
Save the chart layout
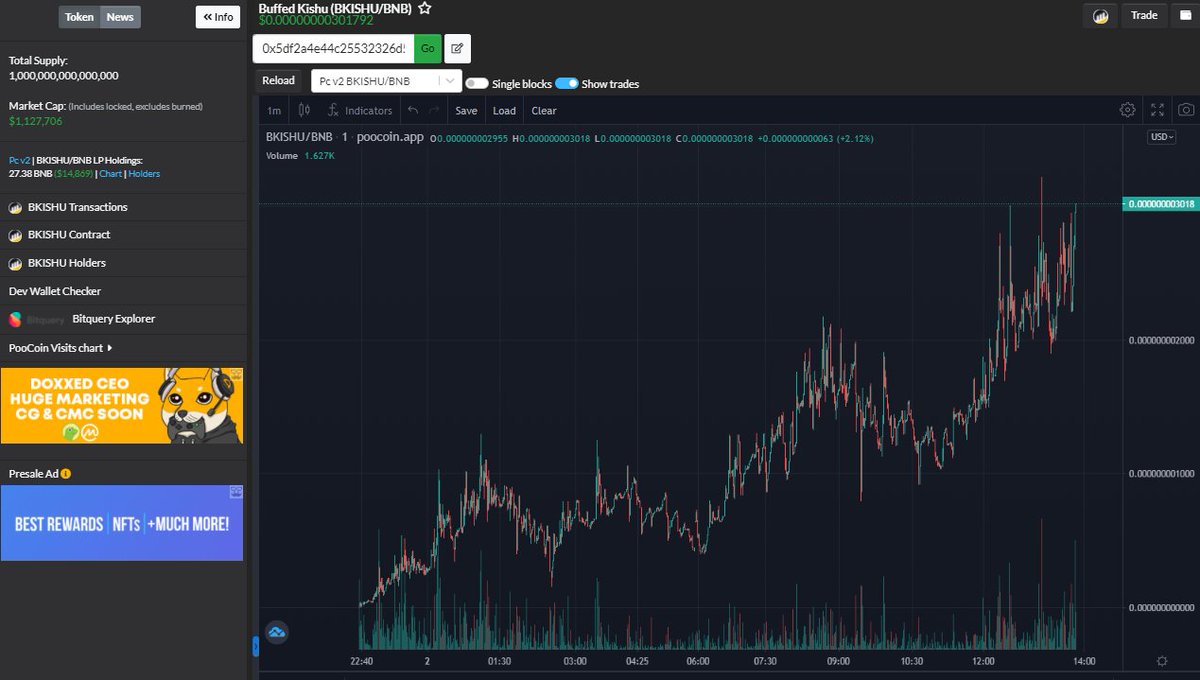(466, 111)
